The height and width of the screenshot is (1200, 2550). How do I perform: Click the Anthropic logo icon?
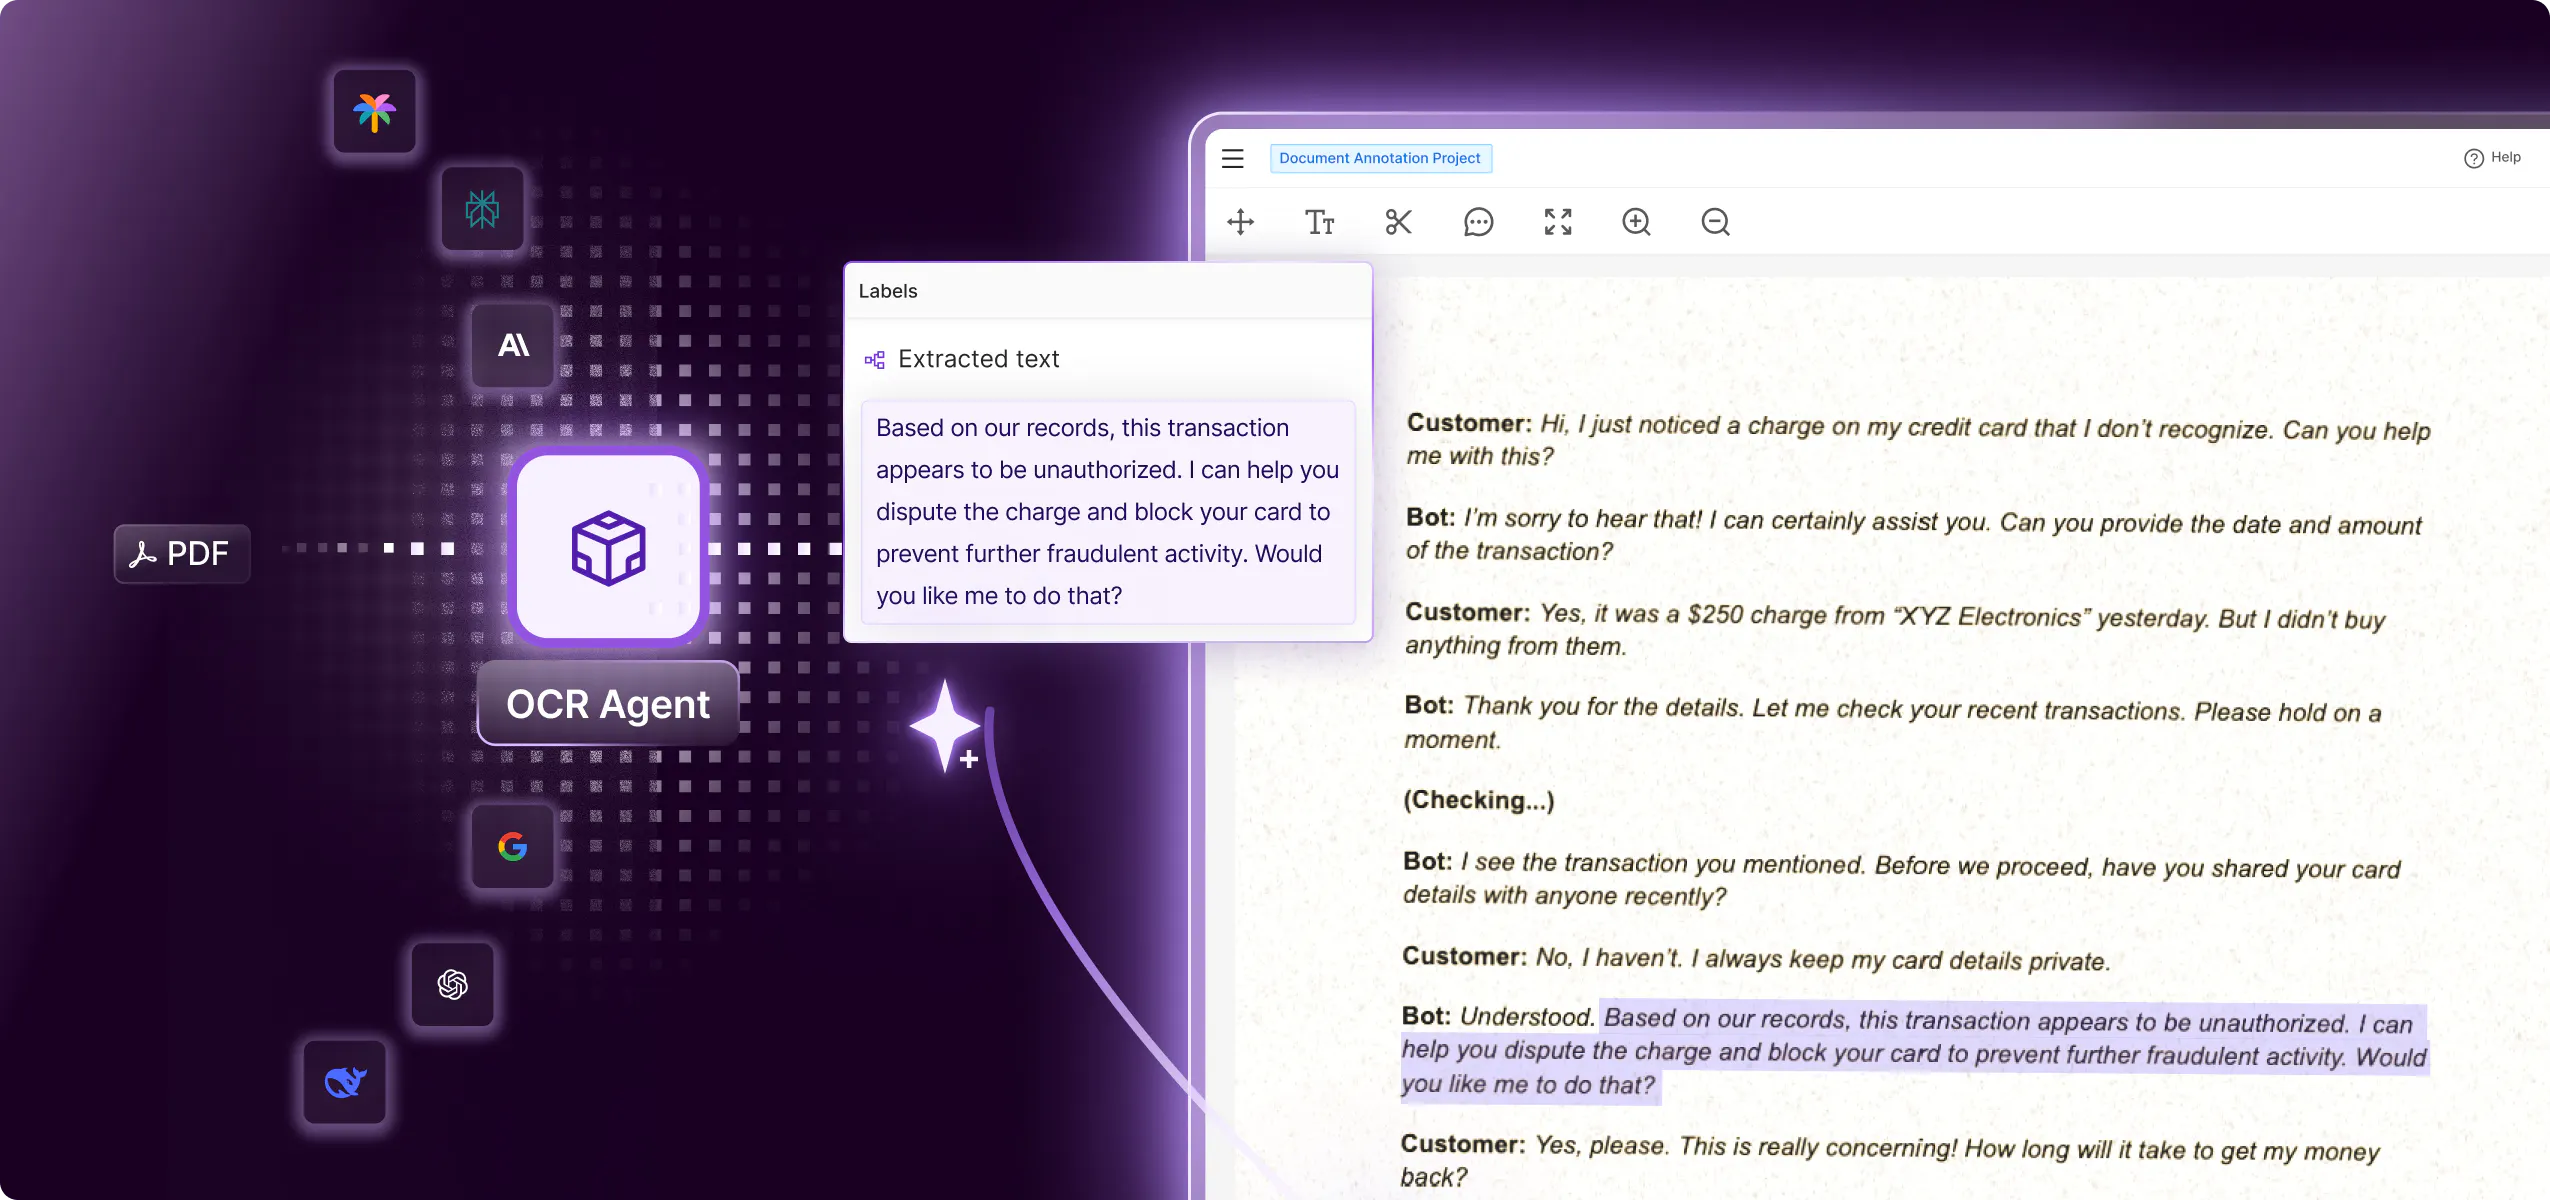click(x=512, y=346)
